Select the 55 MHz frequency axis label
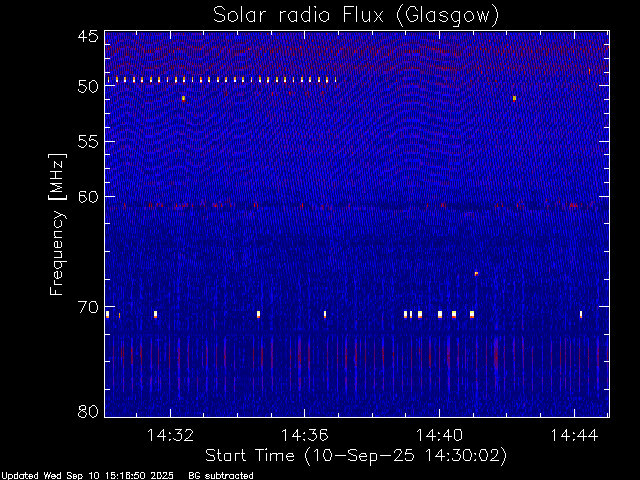The height and width of the screenshot is (480, 640). tap(88, 142)
